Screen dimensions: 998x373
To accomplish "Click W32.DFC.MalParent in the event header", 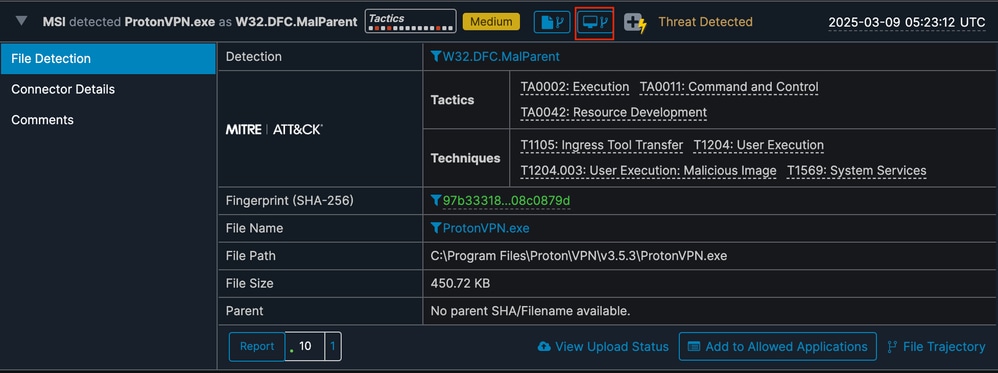I will [297, 22].
